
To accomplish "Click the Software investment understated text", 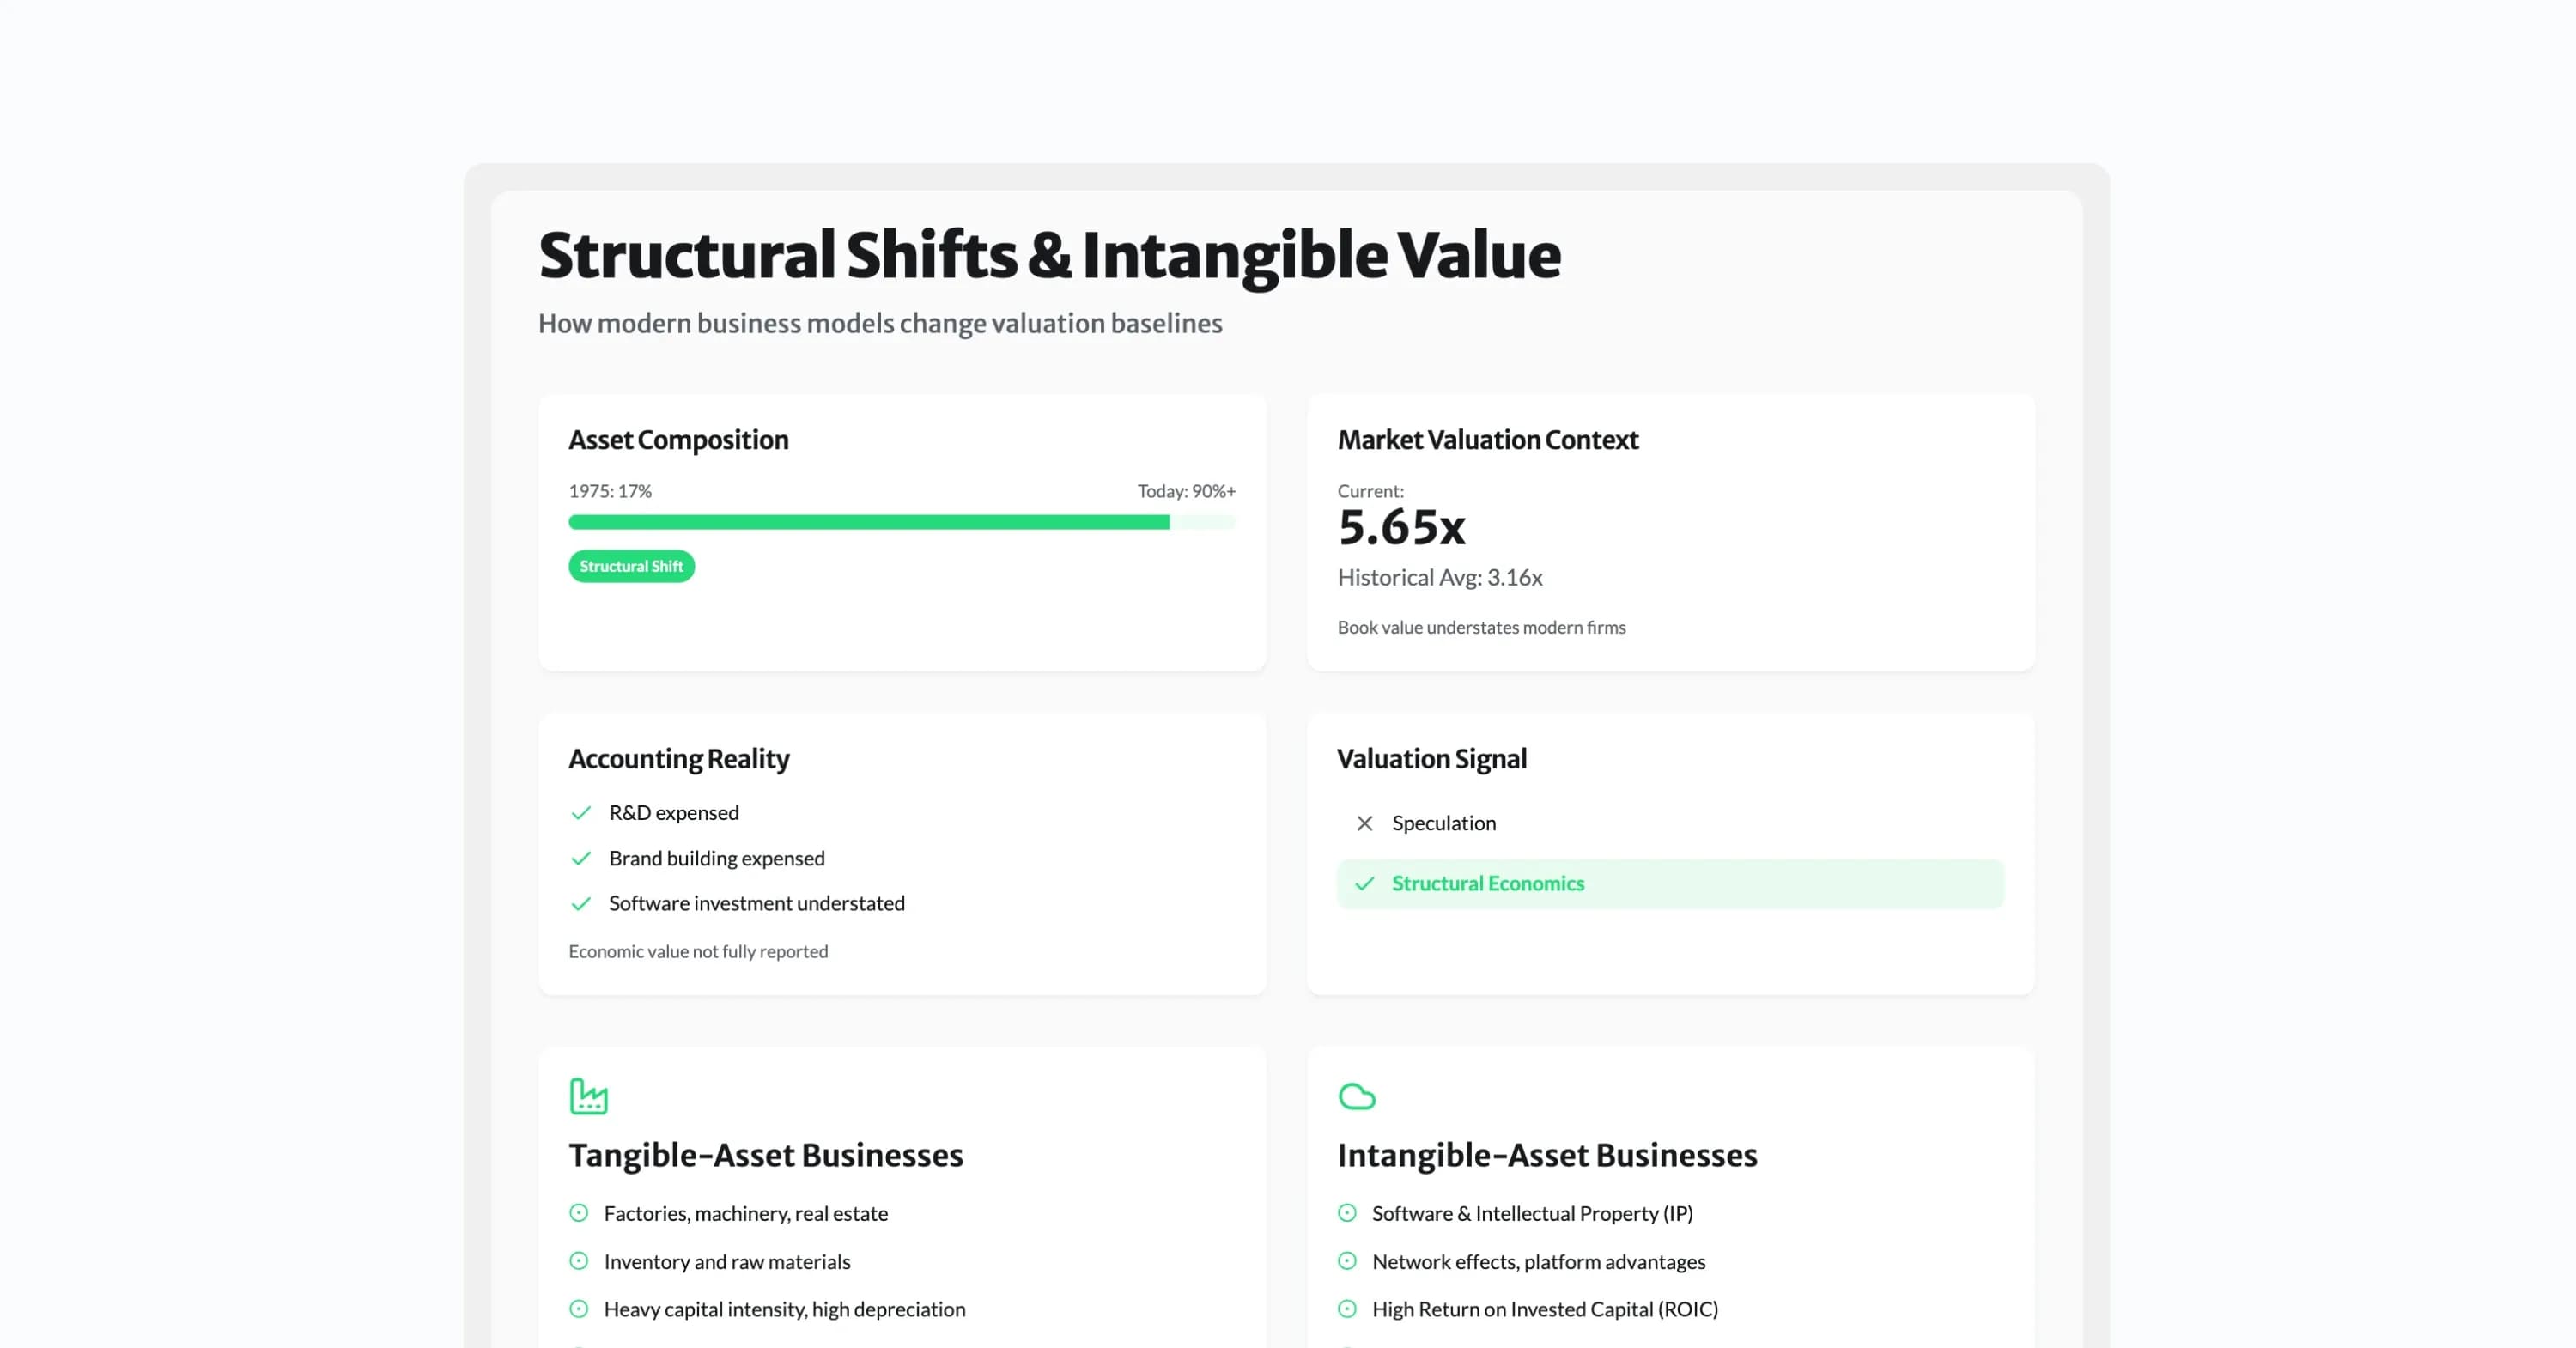I will [x=757, y=903].
